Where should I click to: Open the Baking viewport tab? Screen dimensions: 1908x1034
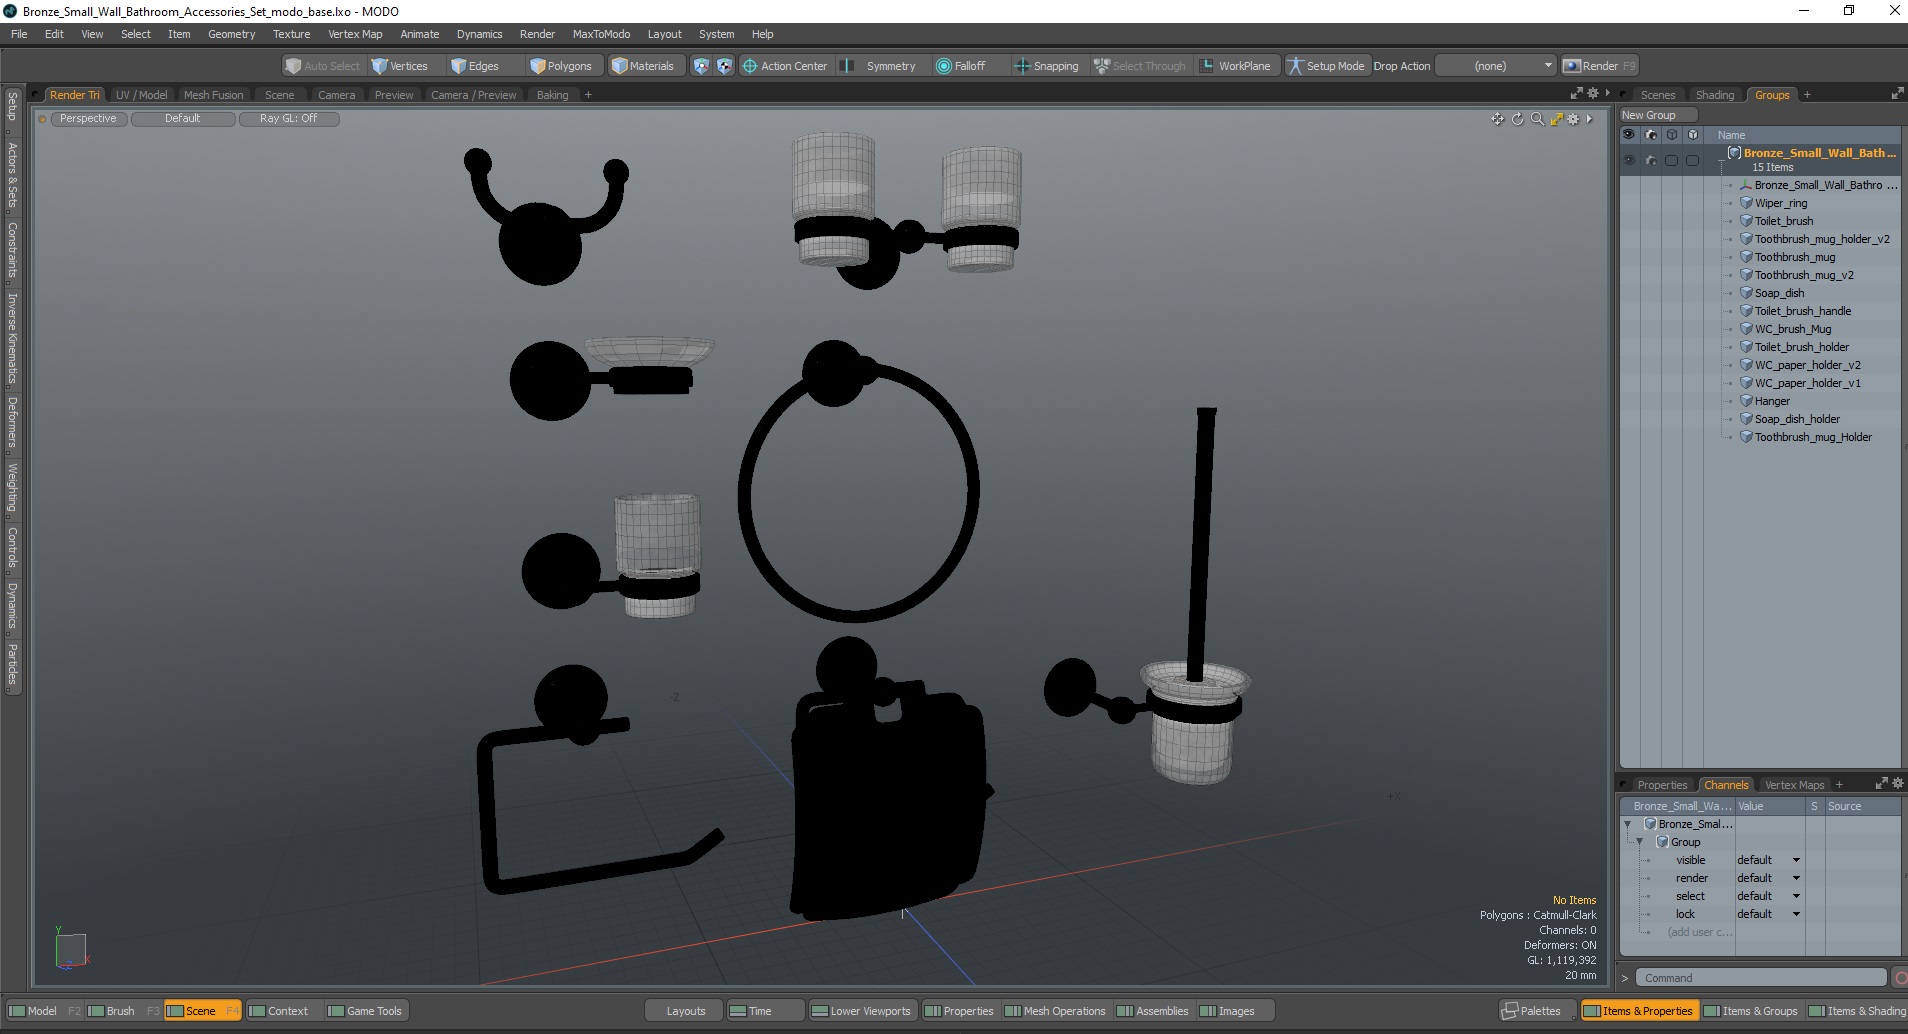point(552,95)
